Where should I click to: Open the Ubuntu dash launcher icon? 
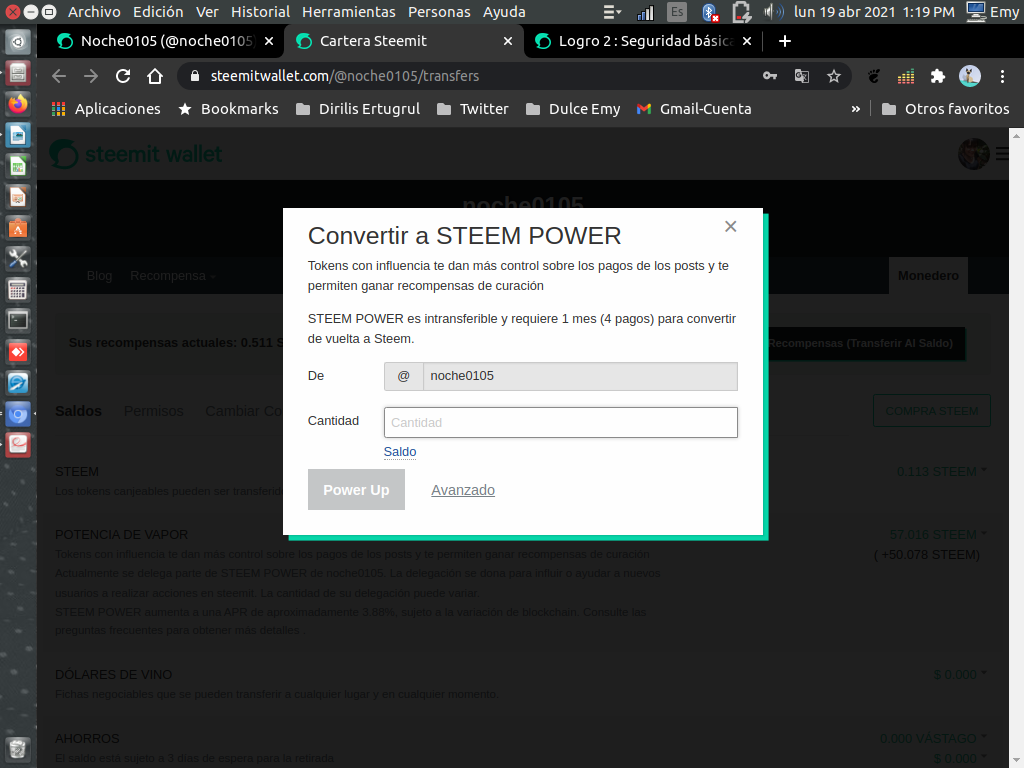[18, 42]
